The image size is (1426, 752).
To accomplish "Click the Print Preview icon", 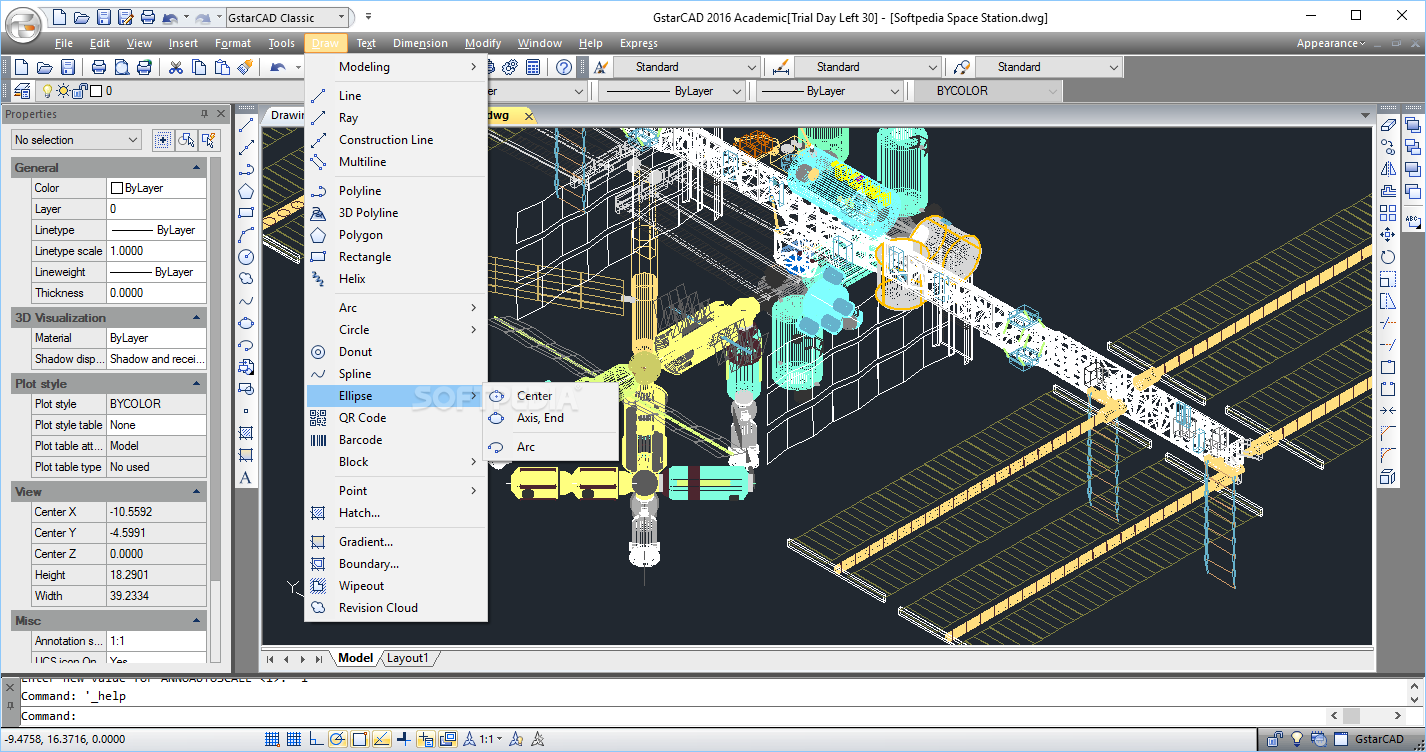I will (x=121, y=67).
